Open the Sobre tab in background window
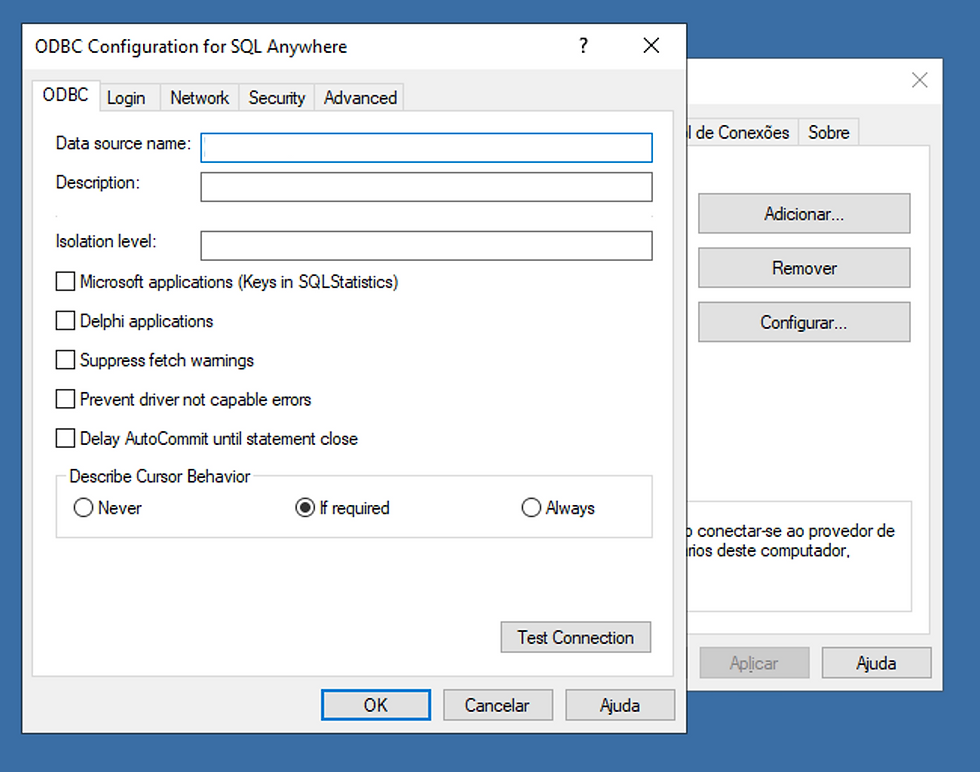The image size is (980, 772). coord(829,133)
